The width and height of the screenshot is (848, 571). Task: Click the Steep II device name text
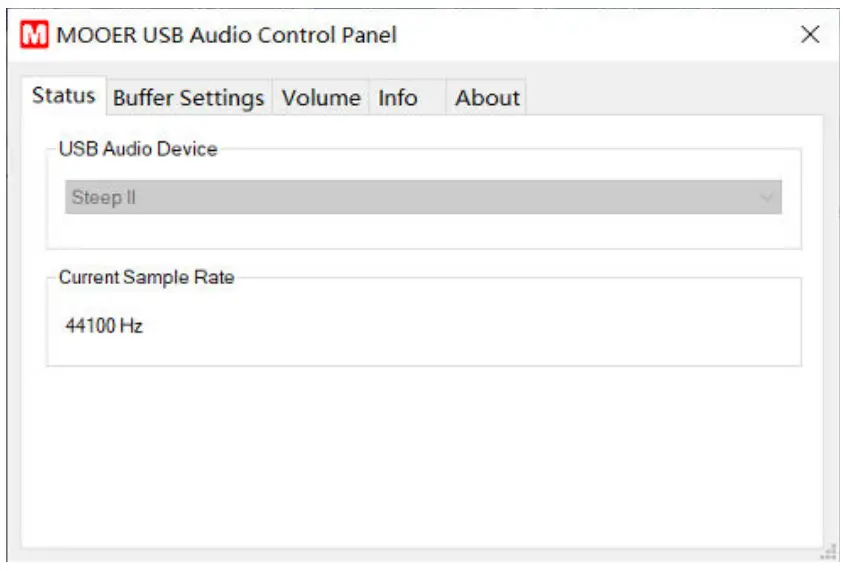click(103, 198)
